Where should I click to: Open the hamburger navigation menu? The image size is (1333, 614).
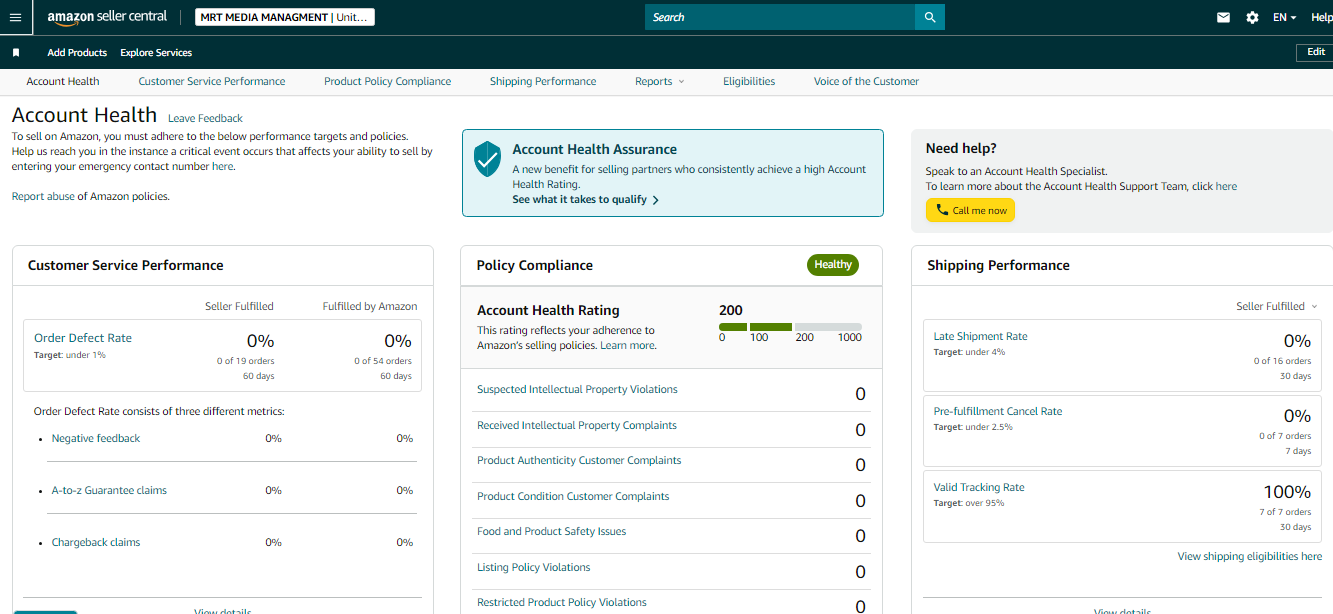tap(15, 17)
